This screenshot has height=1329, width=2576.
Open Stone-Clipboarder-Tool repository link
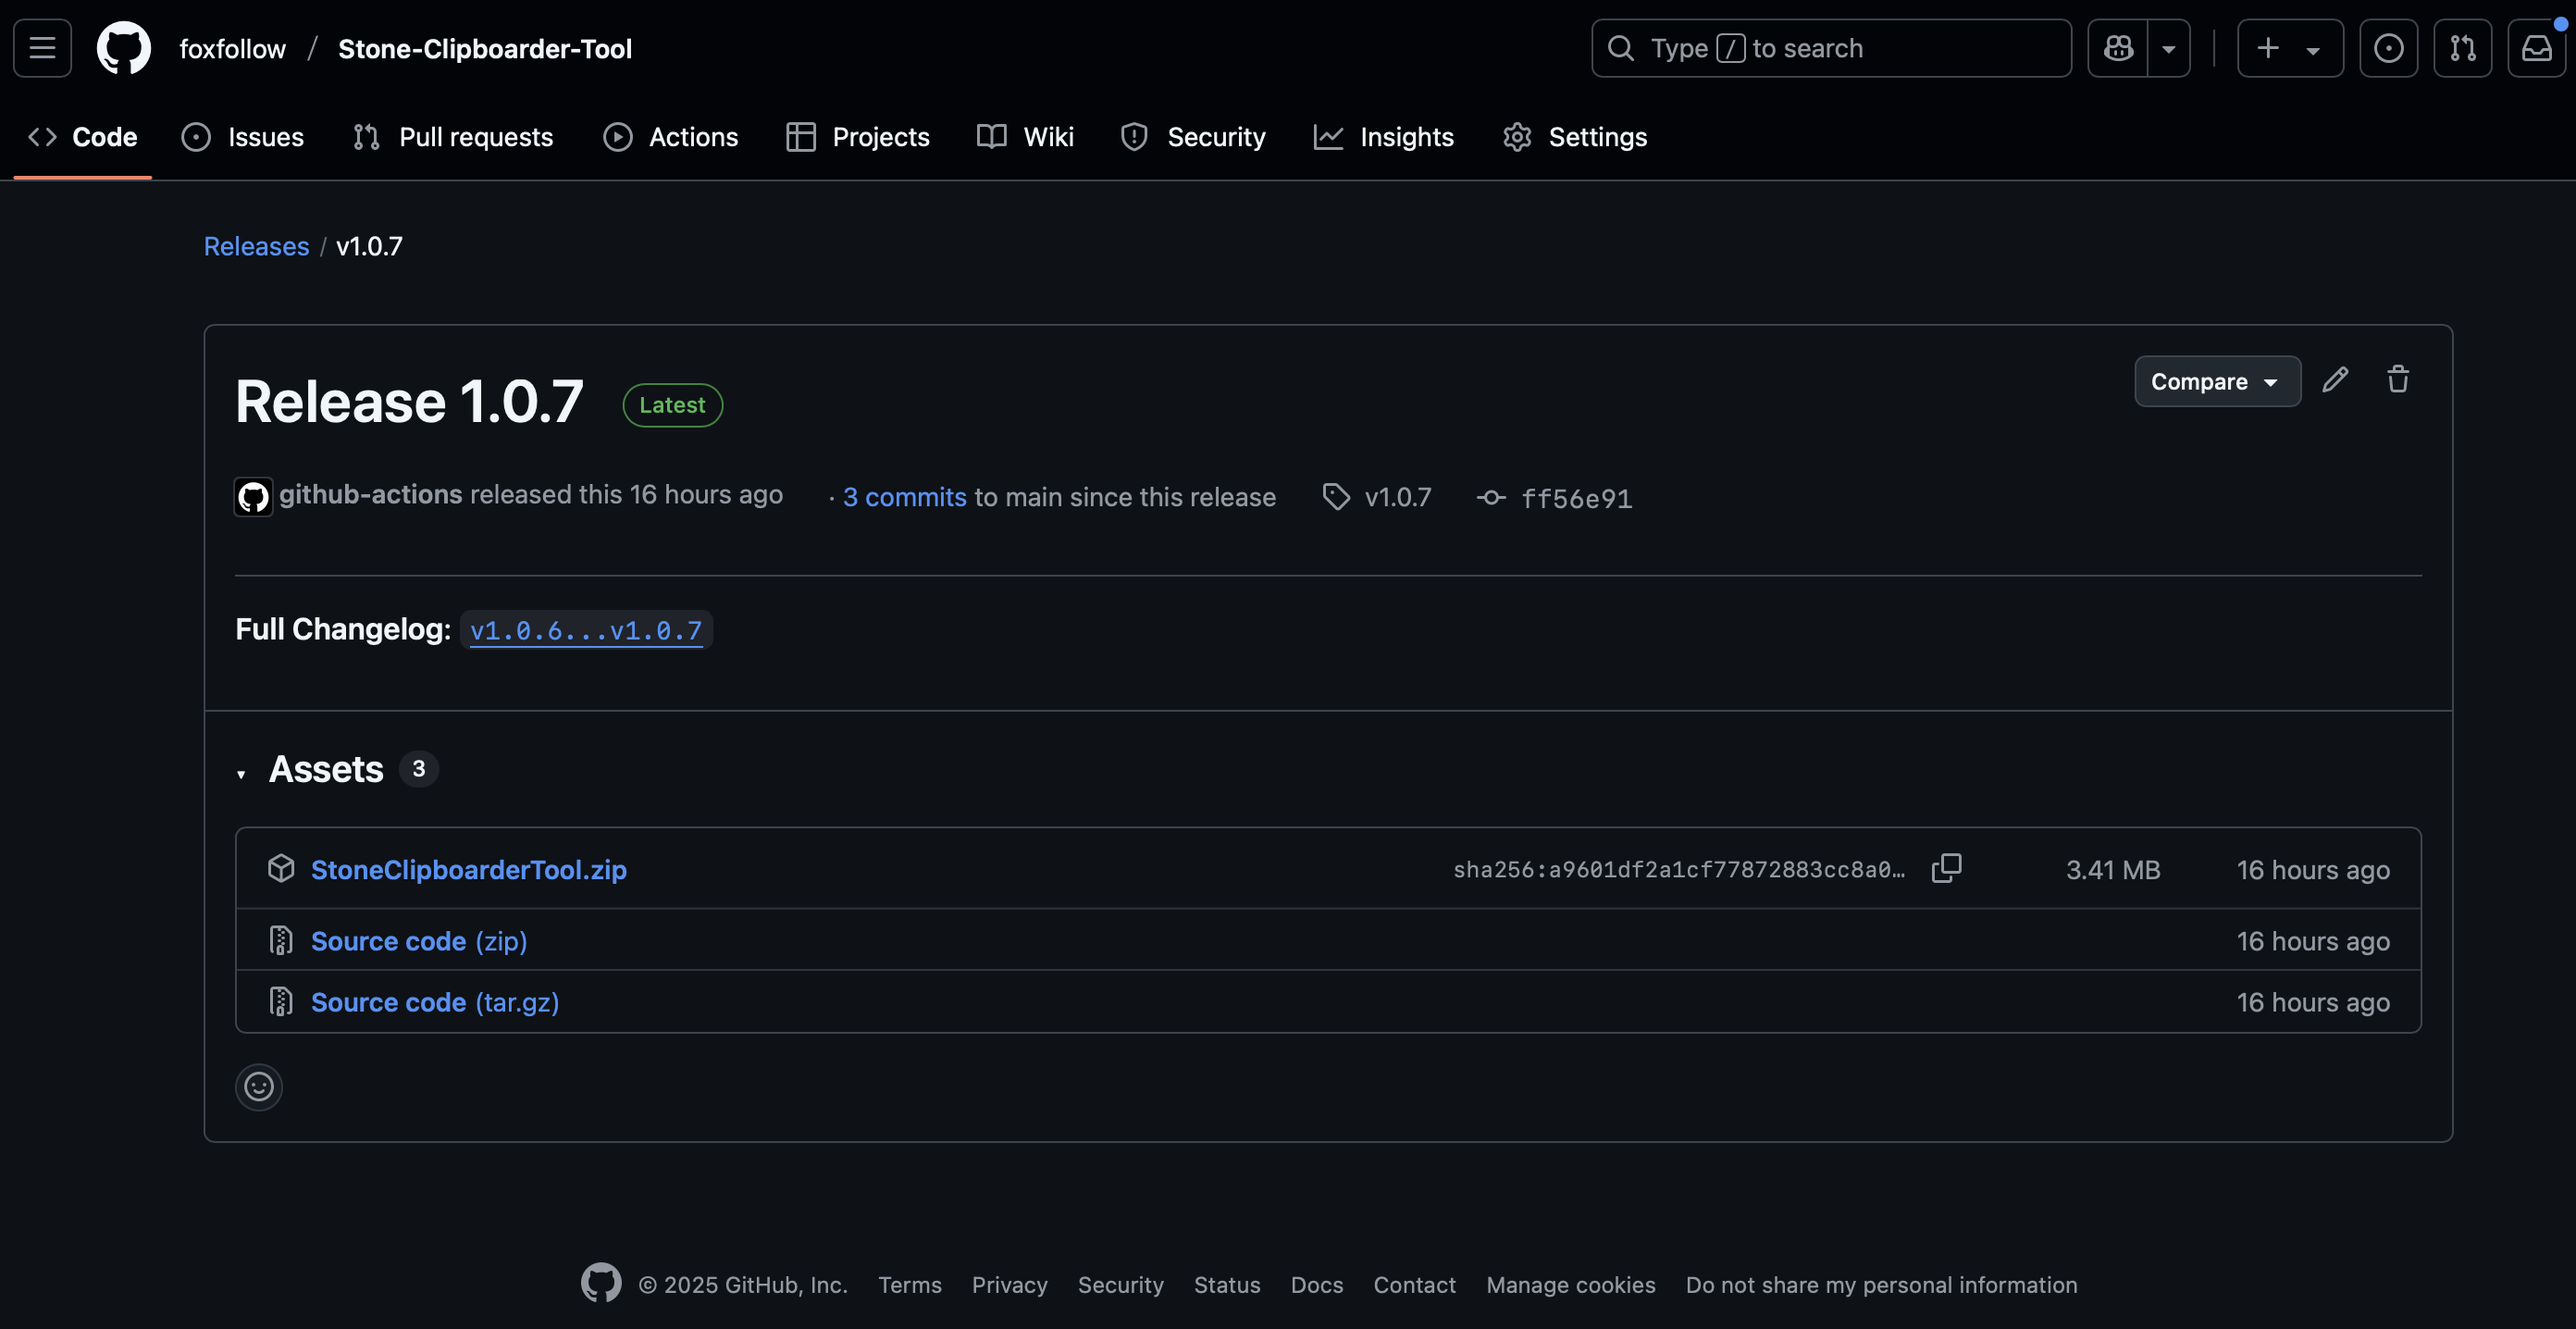point(485,49)
